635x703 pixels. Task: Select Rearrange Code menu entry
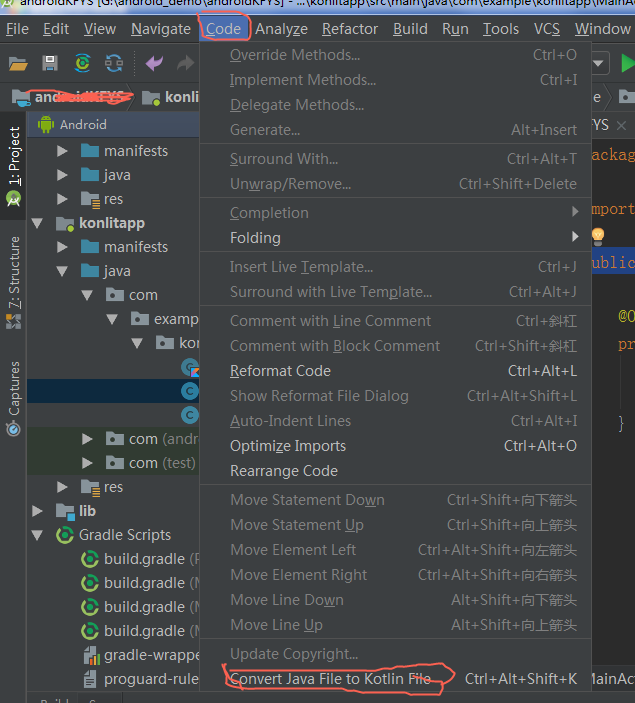[x=395, y=471]
